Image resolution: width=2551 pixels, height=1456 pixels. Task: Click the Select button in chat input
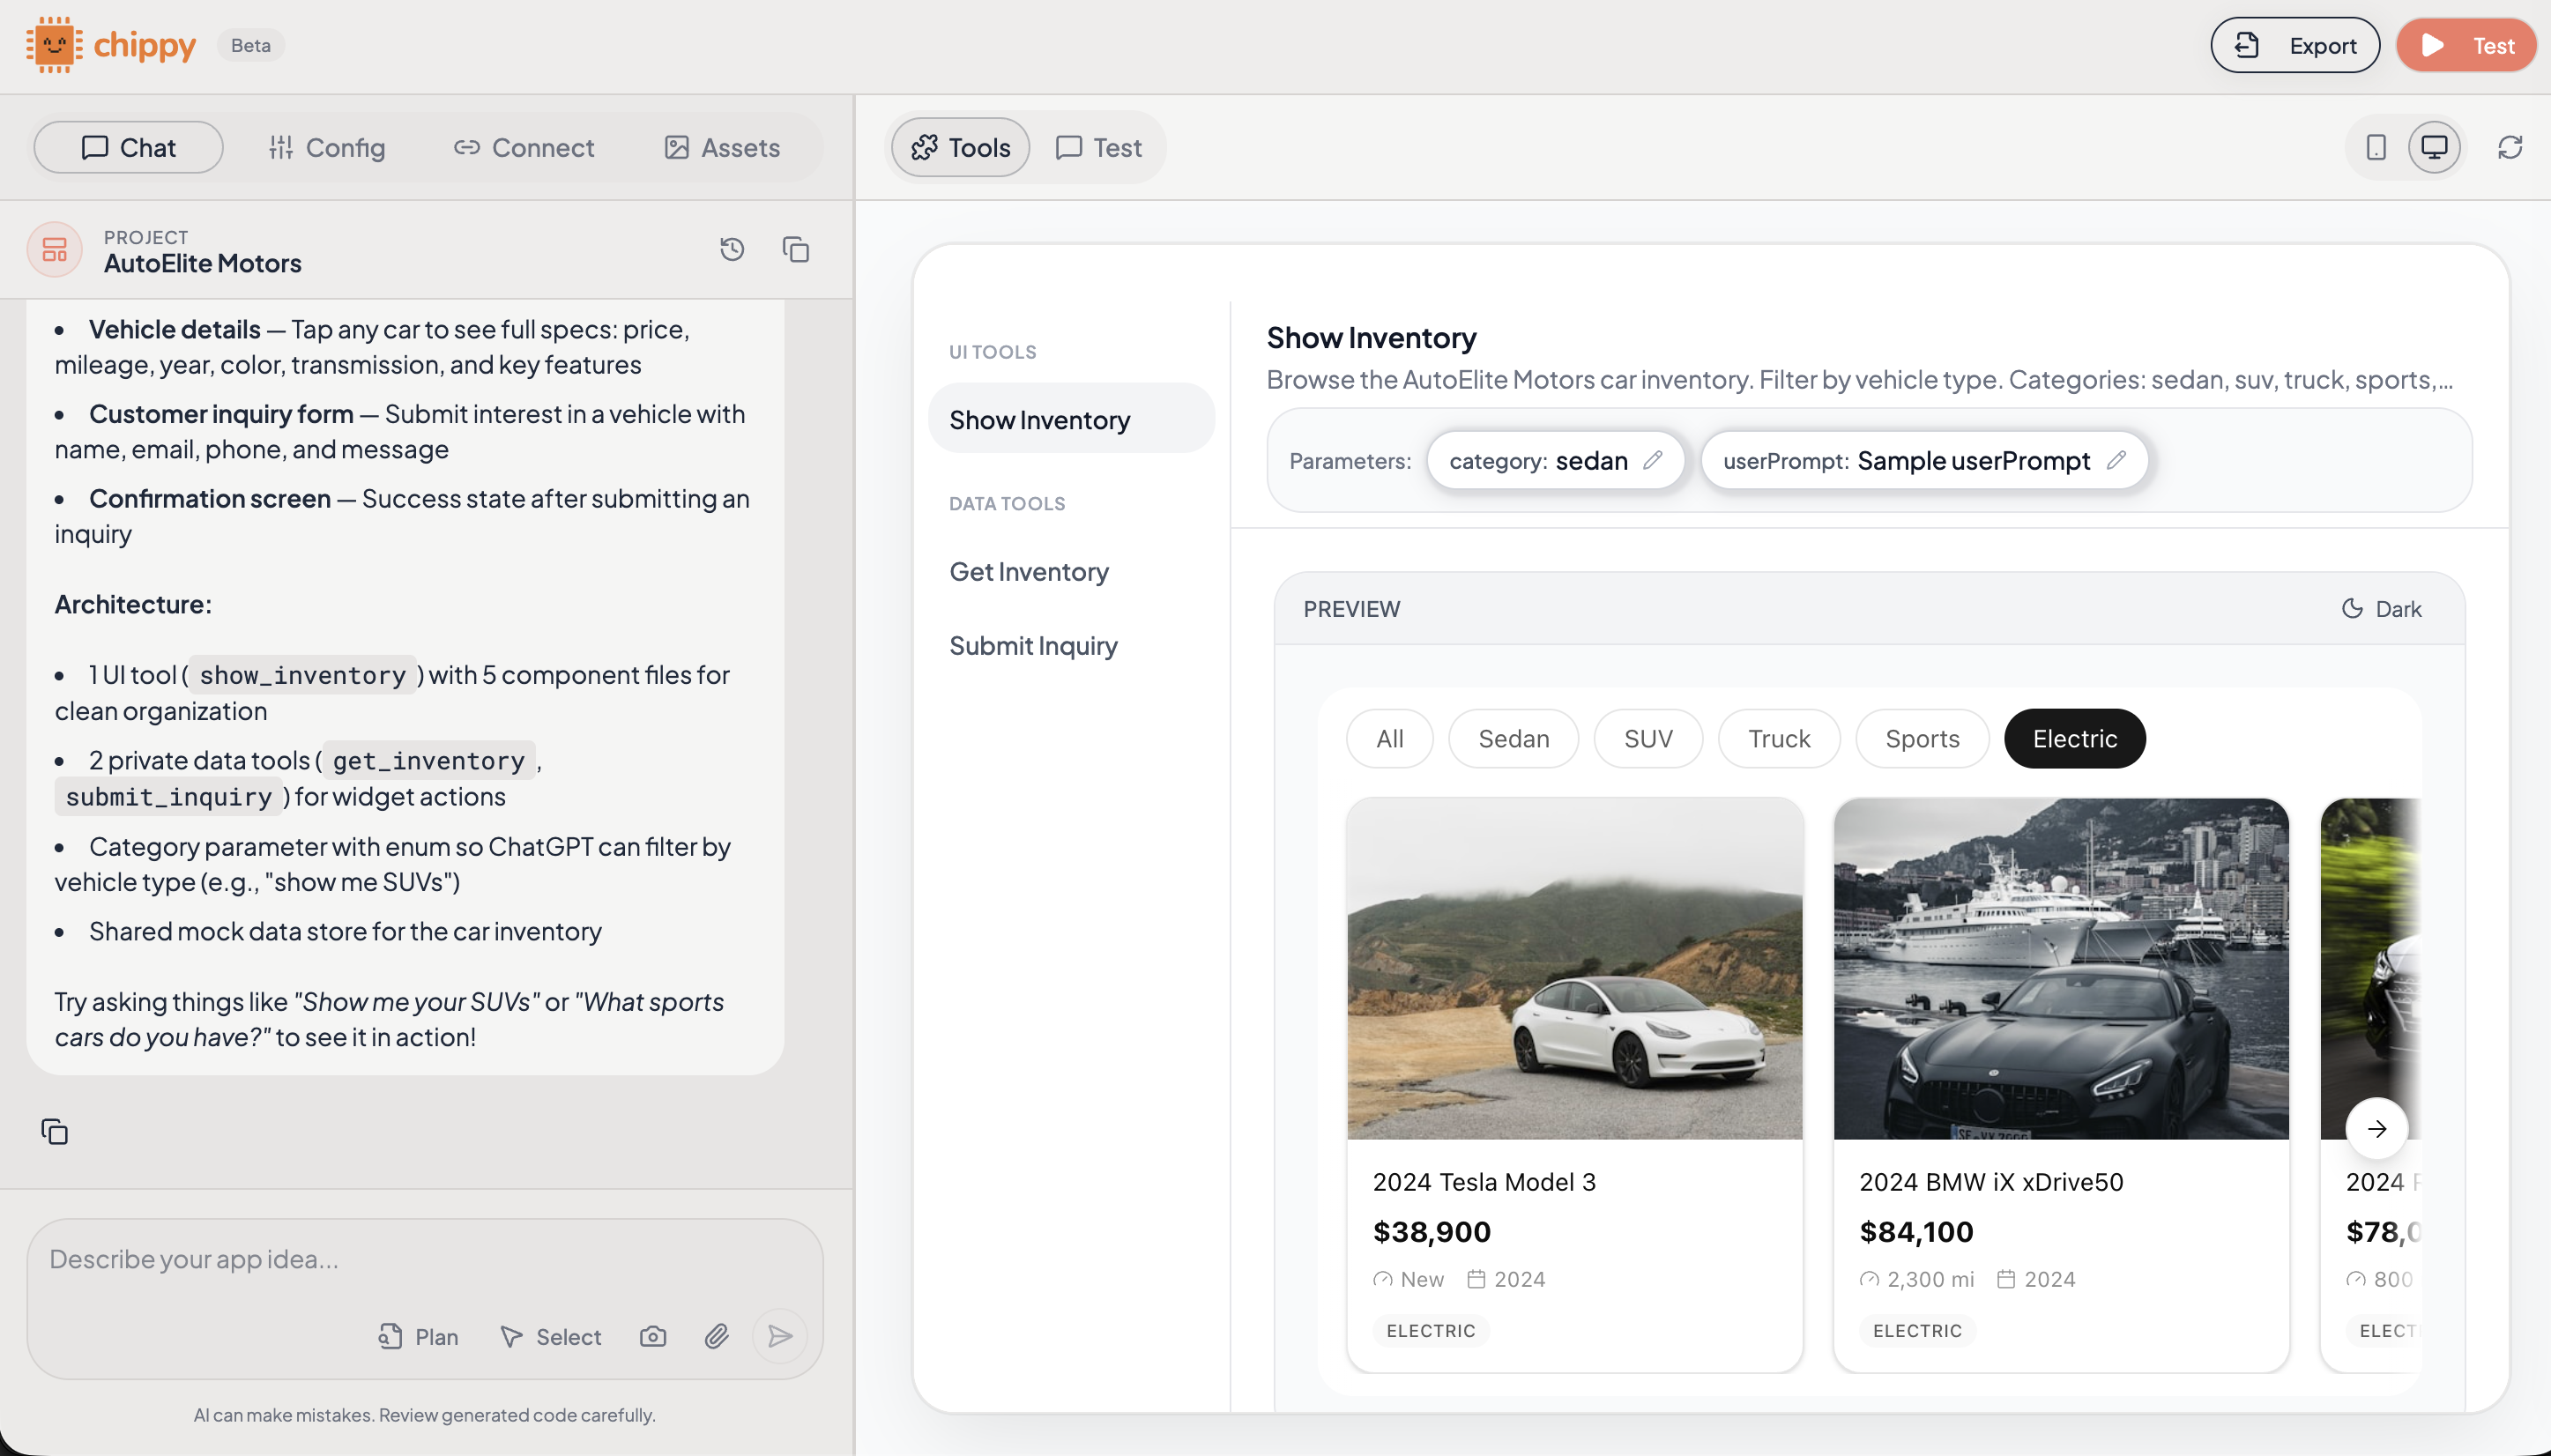(x=550, y=1337)
